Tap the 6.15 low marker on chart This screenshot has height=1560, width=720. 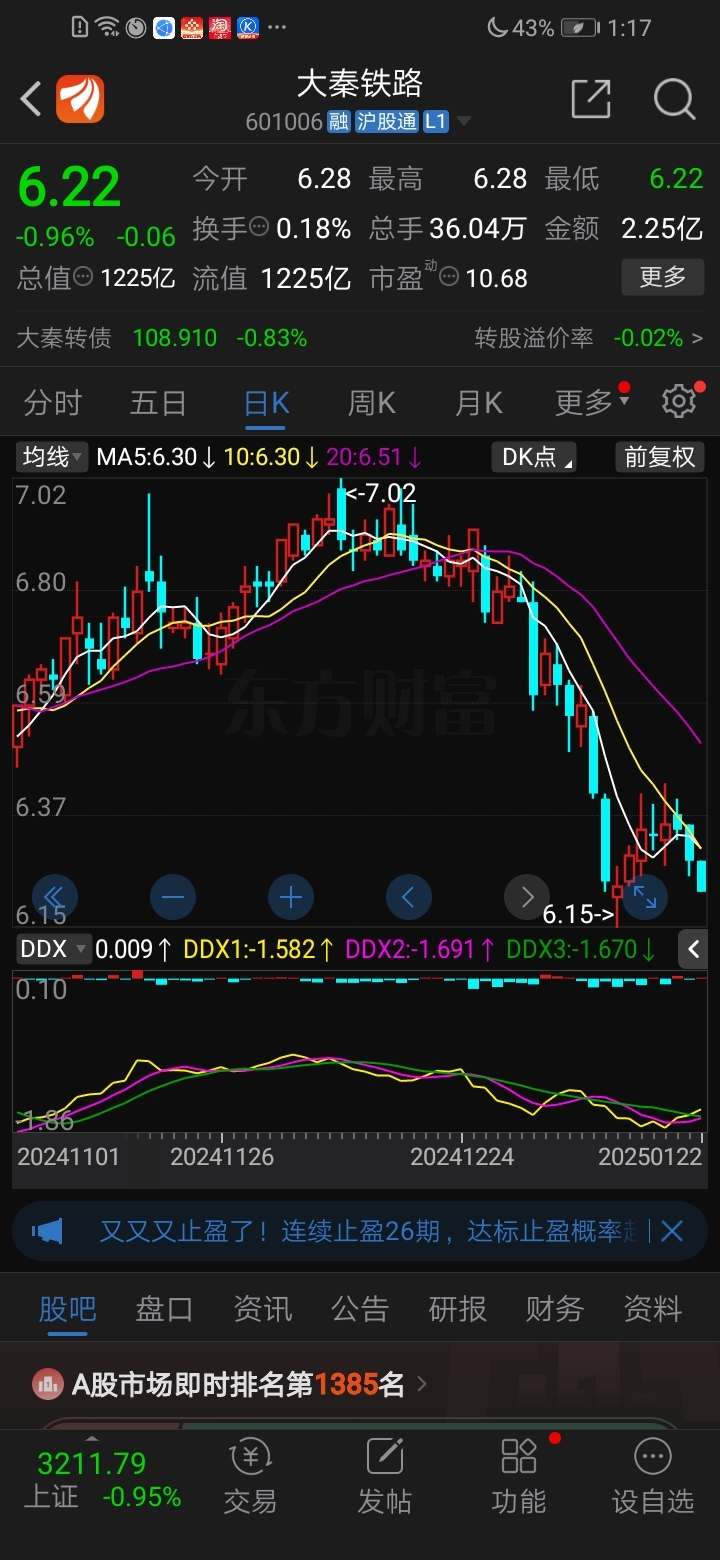(x=578, y=913)
